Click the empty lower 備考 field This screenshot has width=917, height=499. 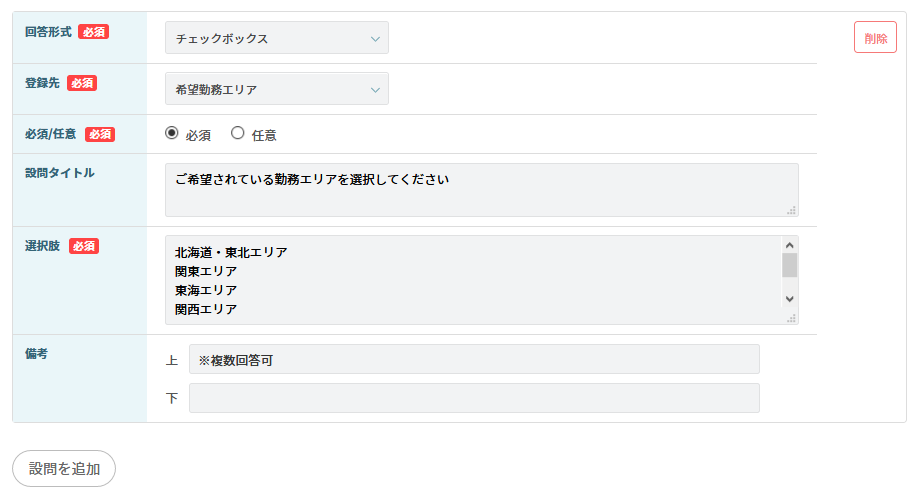(474, 398)
